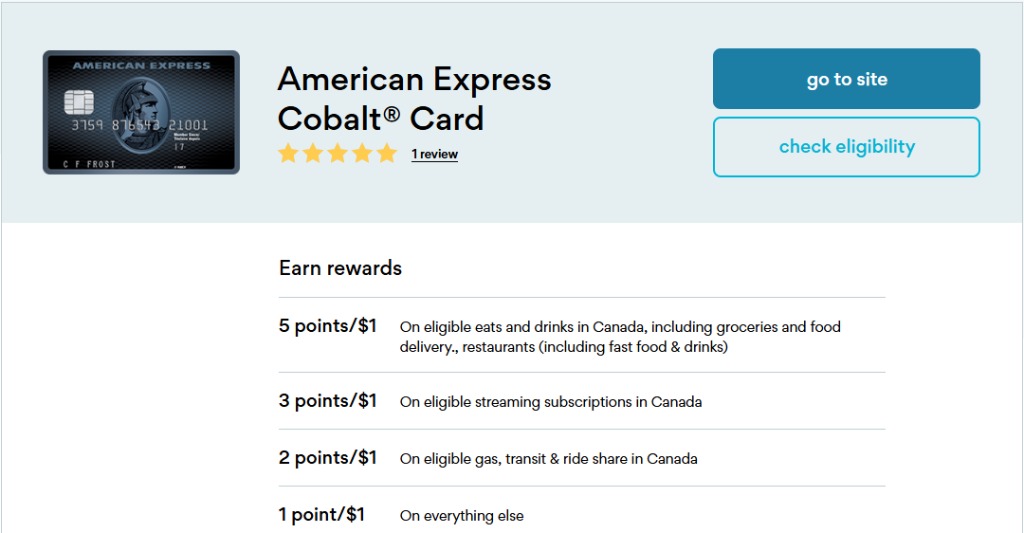Click the fourth yellow rating star

[x=362, y=154]
